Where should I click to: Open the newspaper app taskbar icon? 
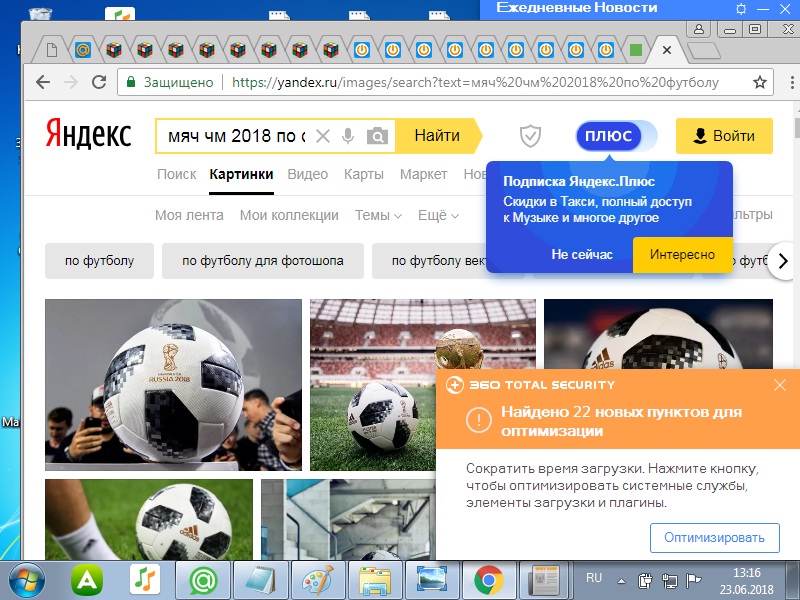pyautogui.click(x=544, y=580)
